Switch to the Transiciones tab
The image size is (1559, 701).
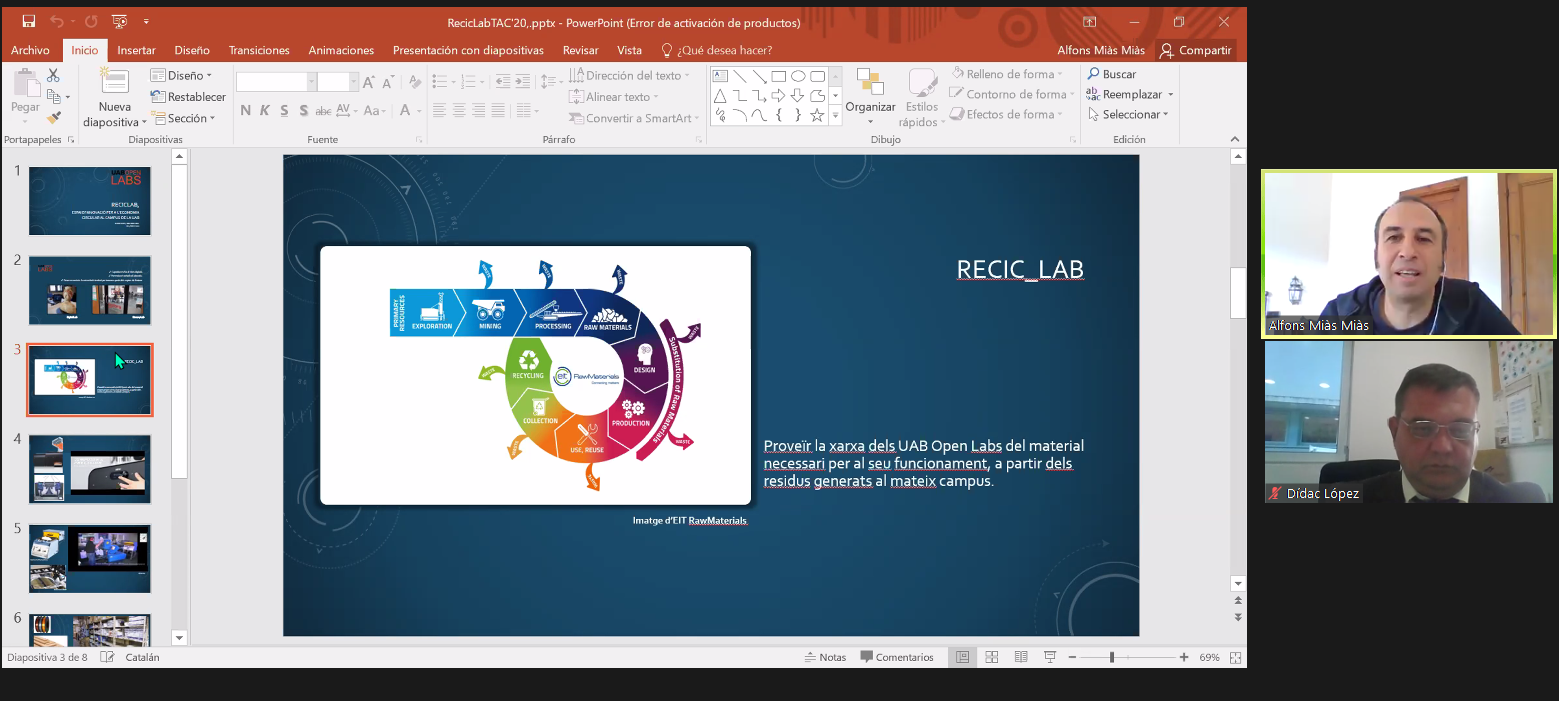click(x=259, y=50)
